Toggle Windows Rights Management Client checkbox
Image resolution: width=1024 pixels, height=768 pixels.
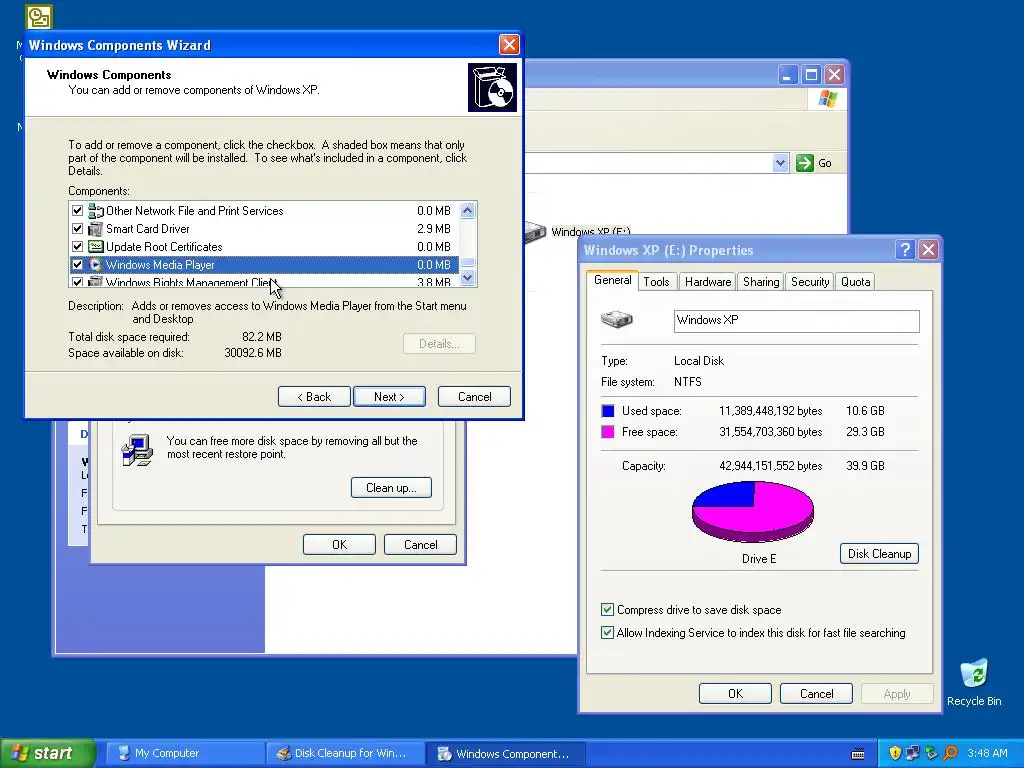pos(78,281)
